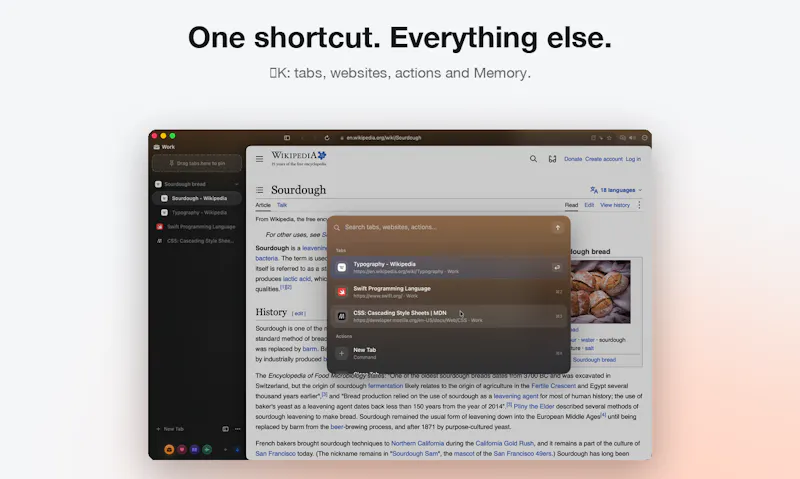The height and width of the screenshot is (479, 800).
Task: Switch to the orange space icon
Action: [x=169, y=449]
